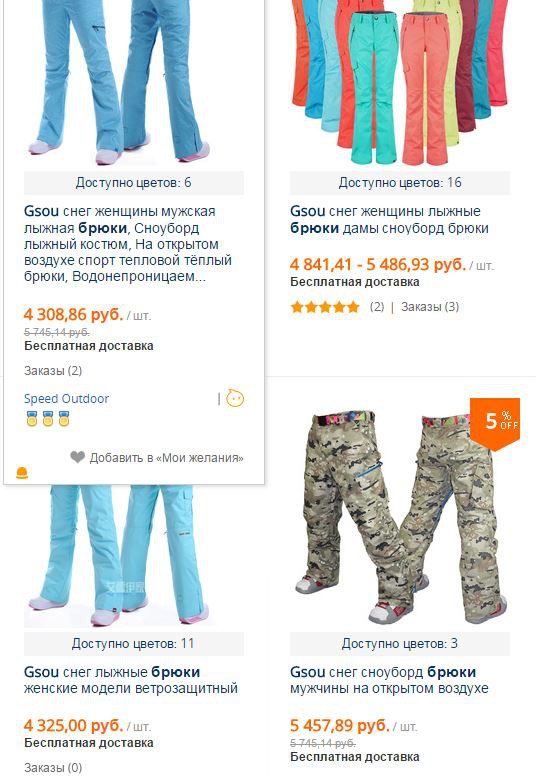Screen dimensions: 536x777
Task: Open Gsou мужчины сноуборд брюки title
Action: [389, 680]
